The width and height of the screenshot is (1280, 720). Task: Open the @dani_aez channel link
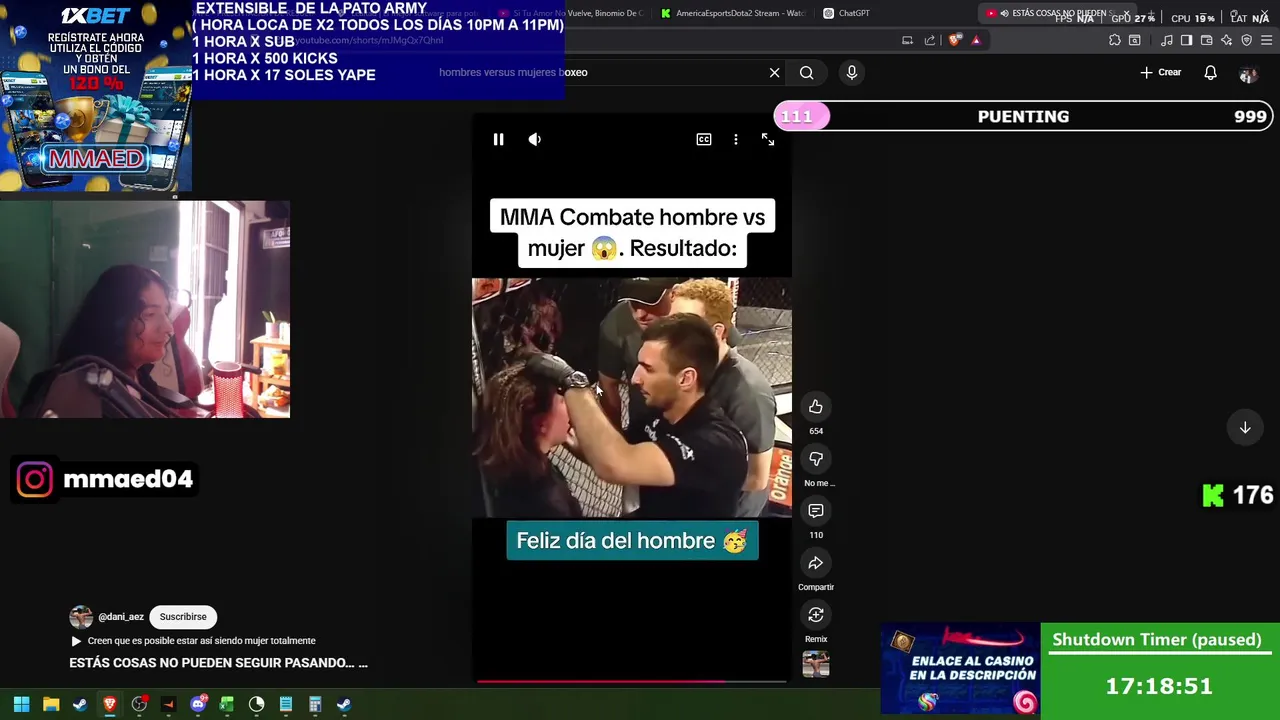pyautogui.click(x=121, y=617)
